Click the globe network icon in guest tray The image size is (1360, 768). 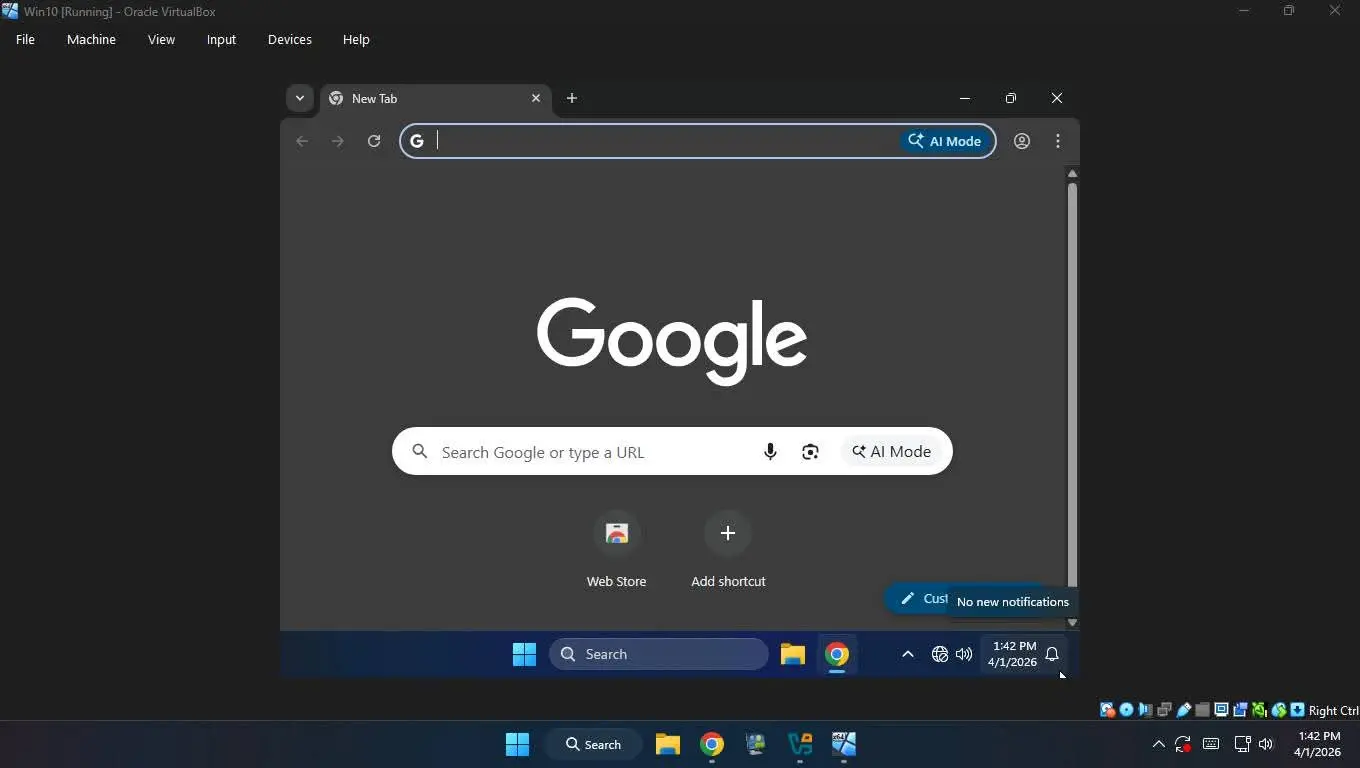940,654
